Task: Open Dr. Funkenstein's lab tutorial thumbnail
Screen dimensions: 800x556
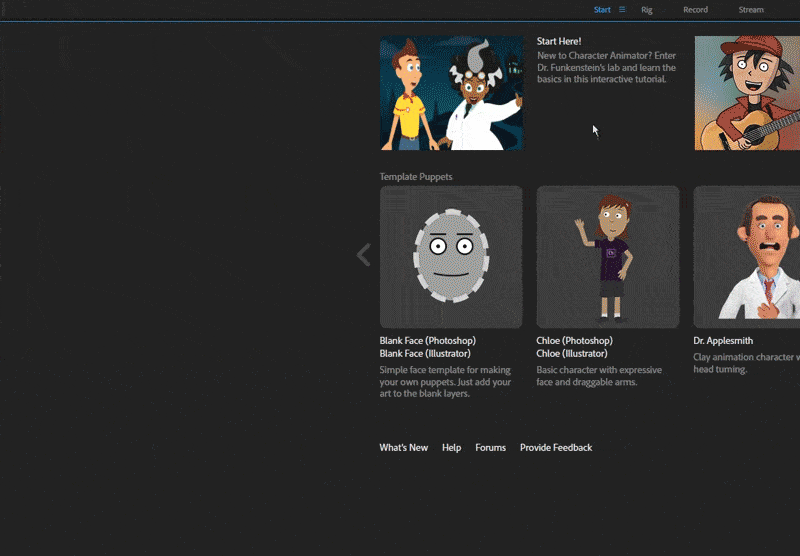Action: coord(451,93)
